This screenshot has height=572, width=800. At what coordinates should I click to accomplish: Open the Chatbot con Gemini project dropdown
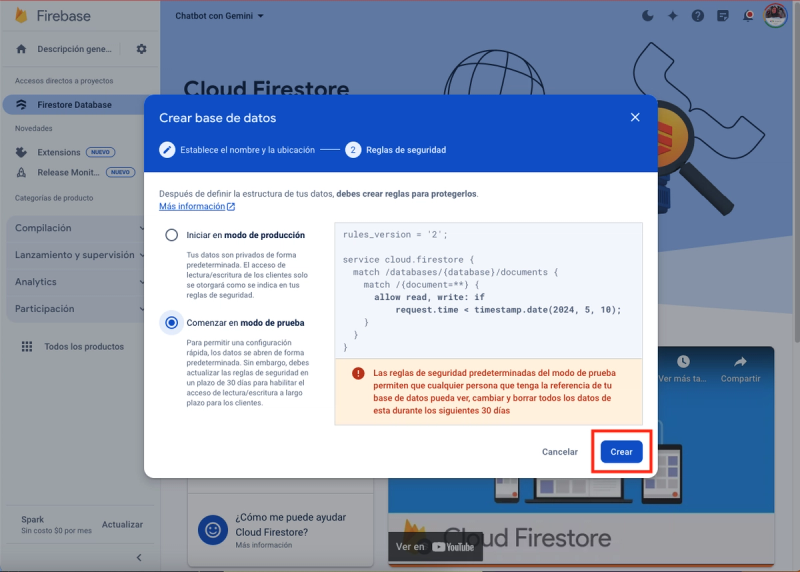tap(219, 16)
